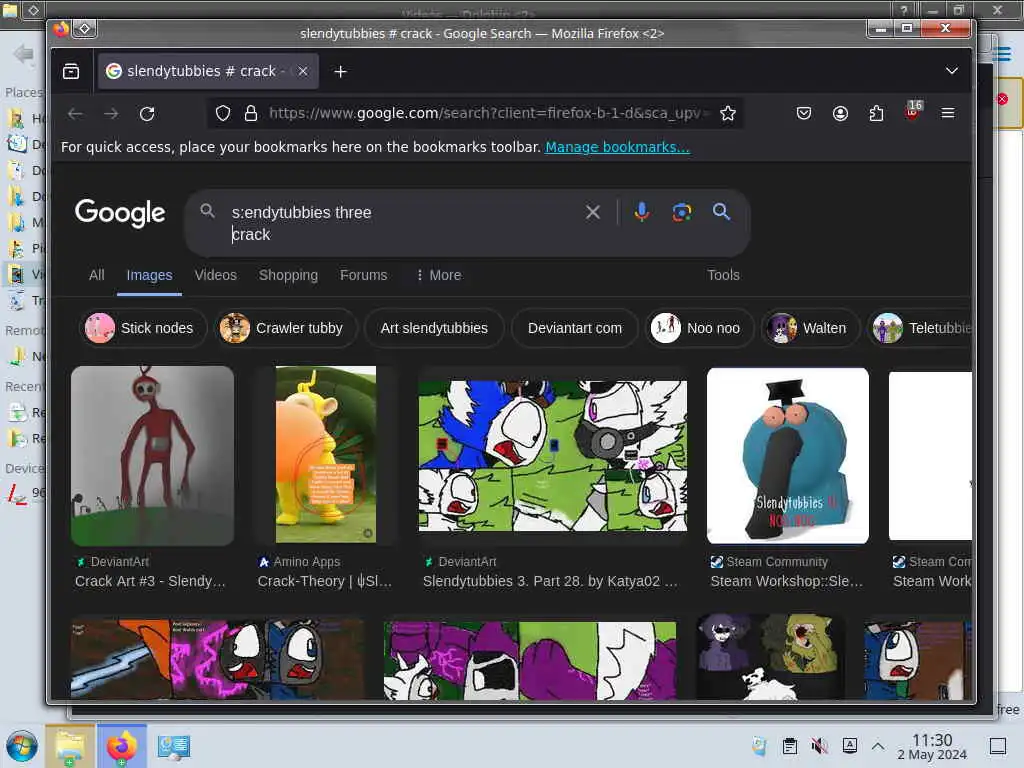1024x768 pixels.
Task: Go back with the back arrow
Action: 75,114
